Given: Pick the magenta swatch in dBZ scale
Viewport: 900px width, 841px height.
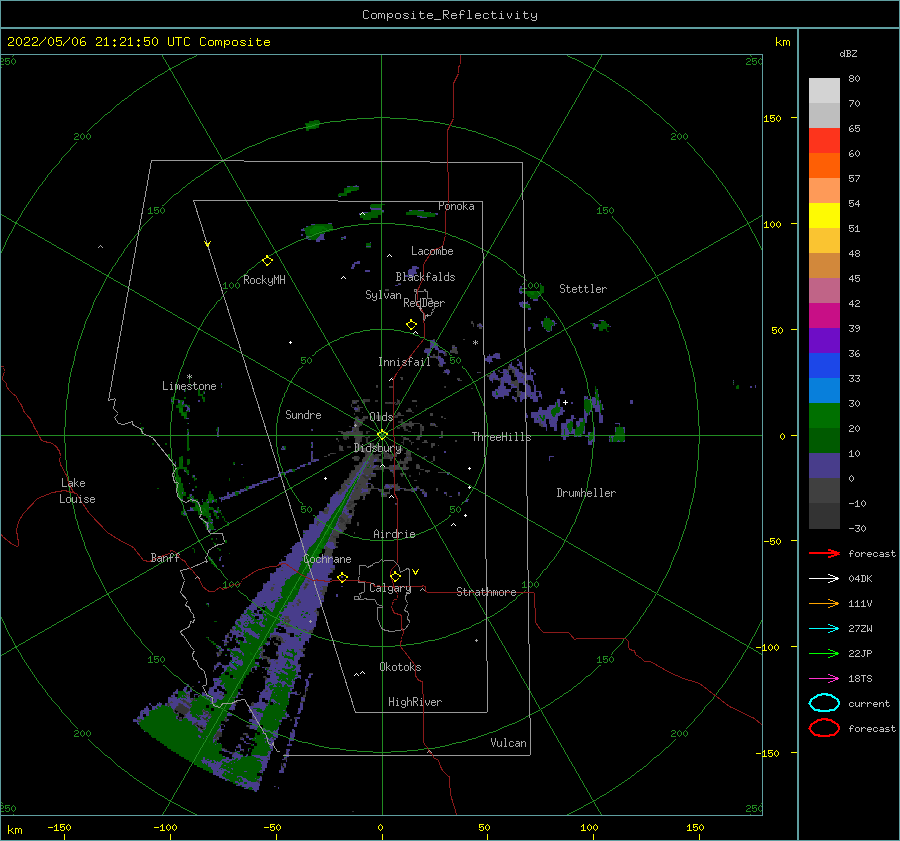Looking at the screenshot, I should [824, 316].
